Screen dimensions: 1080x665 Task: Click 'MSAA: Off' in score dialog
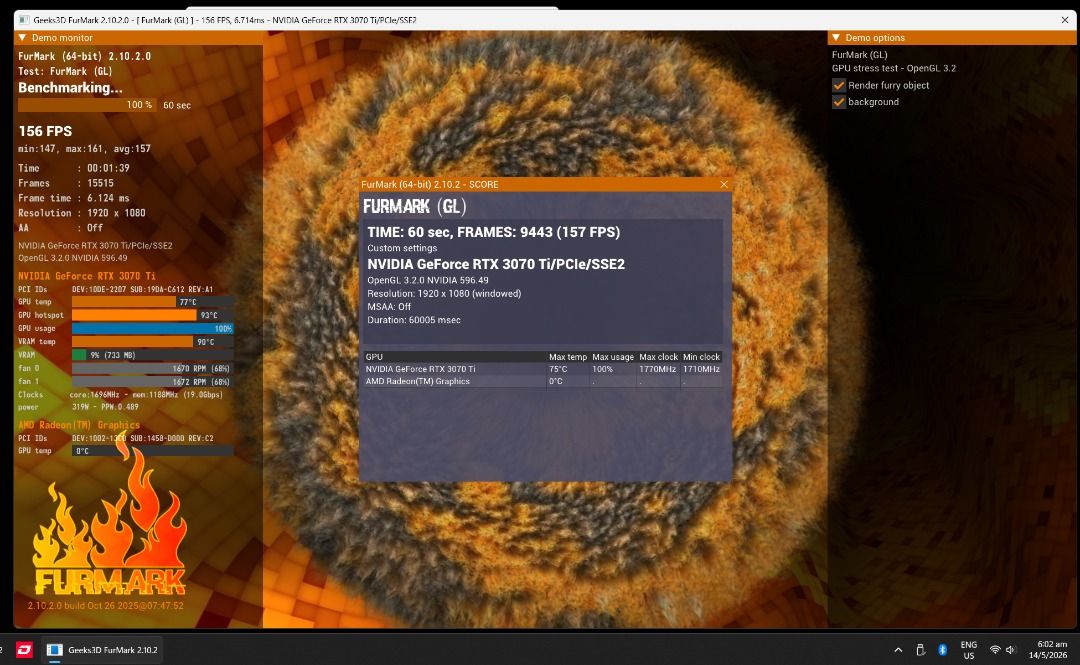click(388, 307)
